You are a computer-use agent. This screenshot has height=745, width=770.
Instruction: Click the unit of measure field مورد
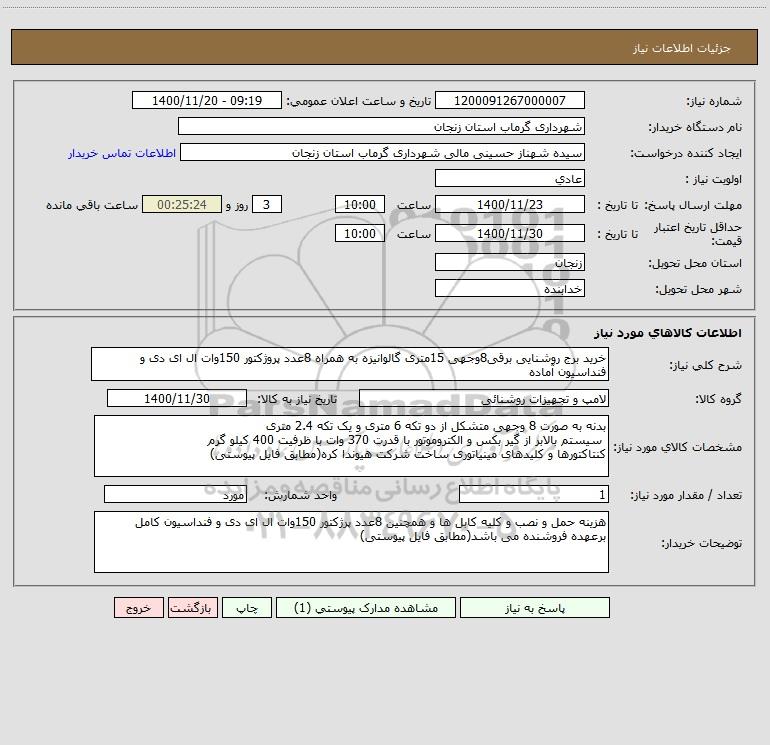pos(175,494)
